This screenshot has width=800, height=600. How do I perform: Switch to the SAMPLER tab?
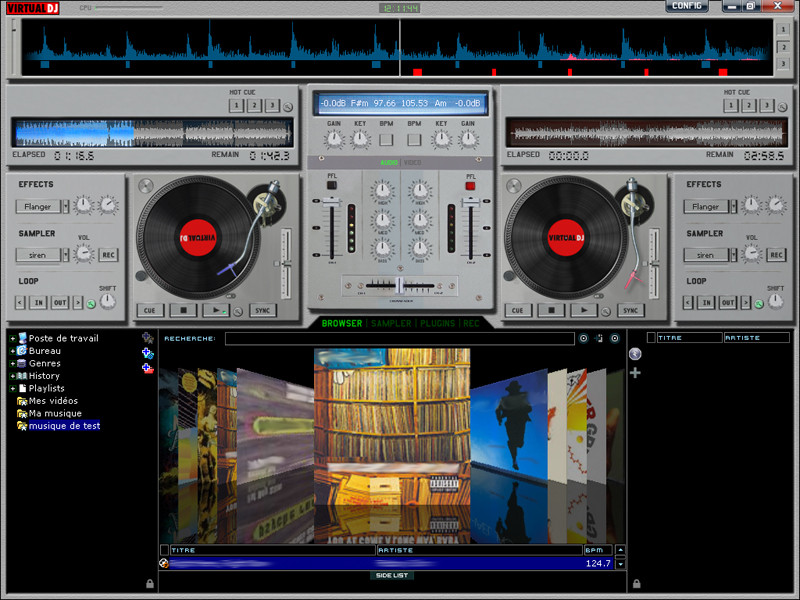(x=391, y=324)
